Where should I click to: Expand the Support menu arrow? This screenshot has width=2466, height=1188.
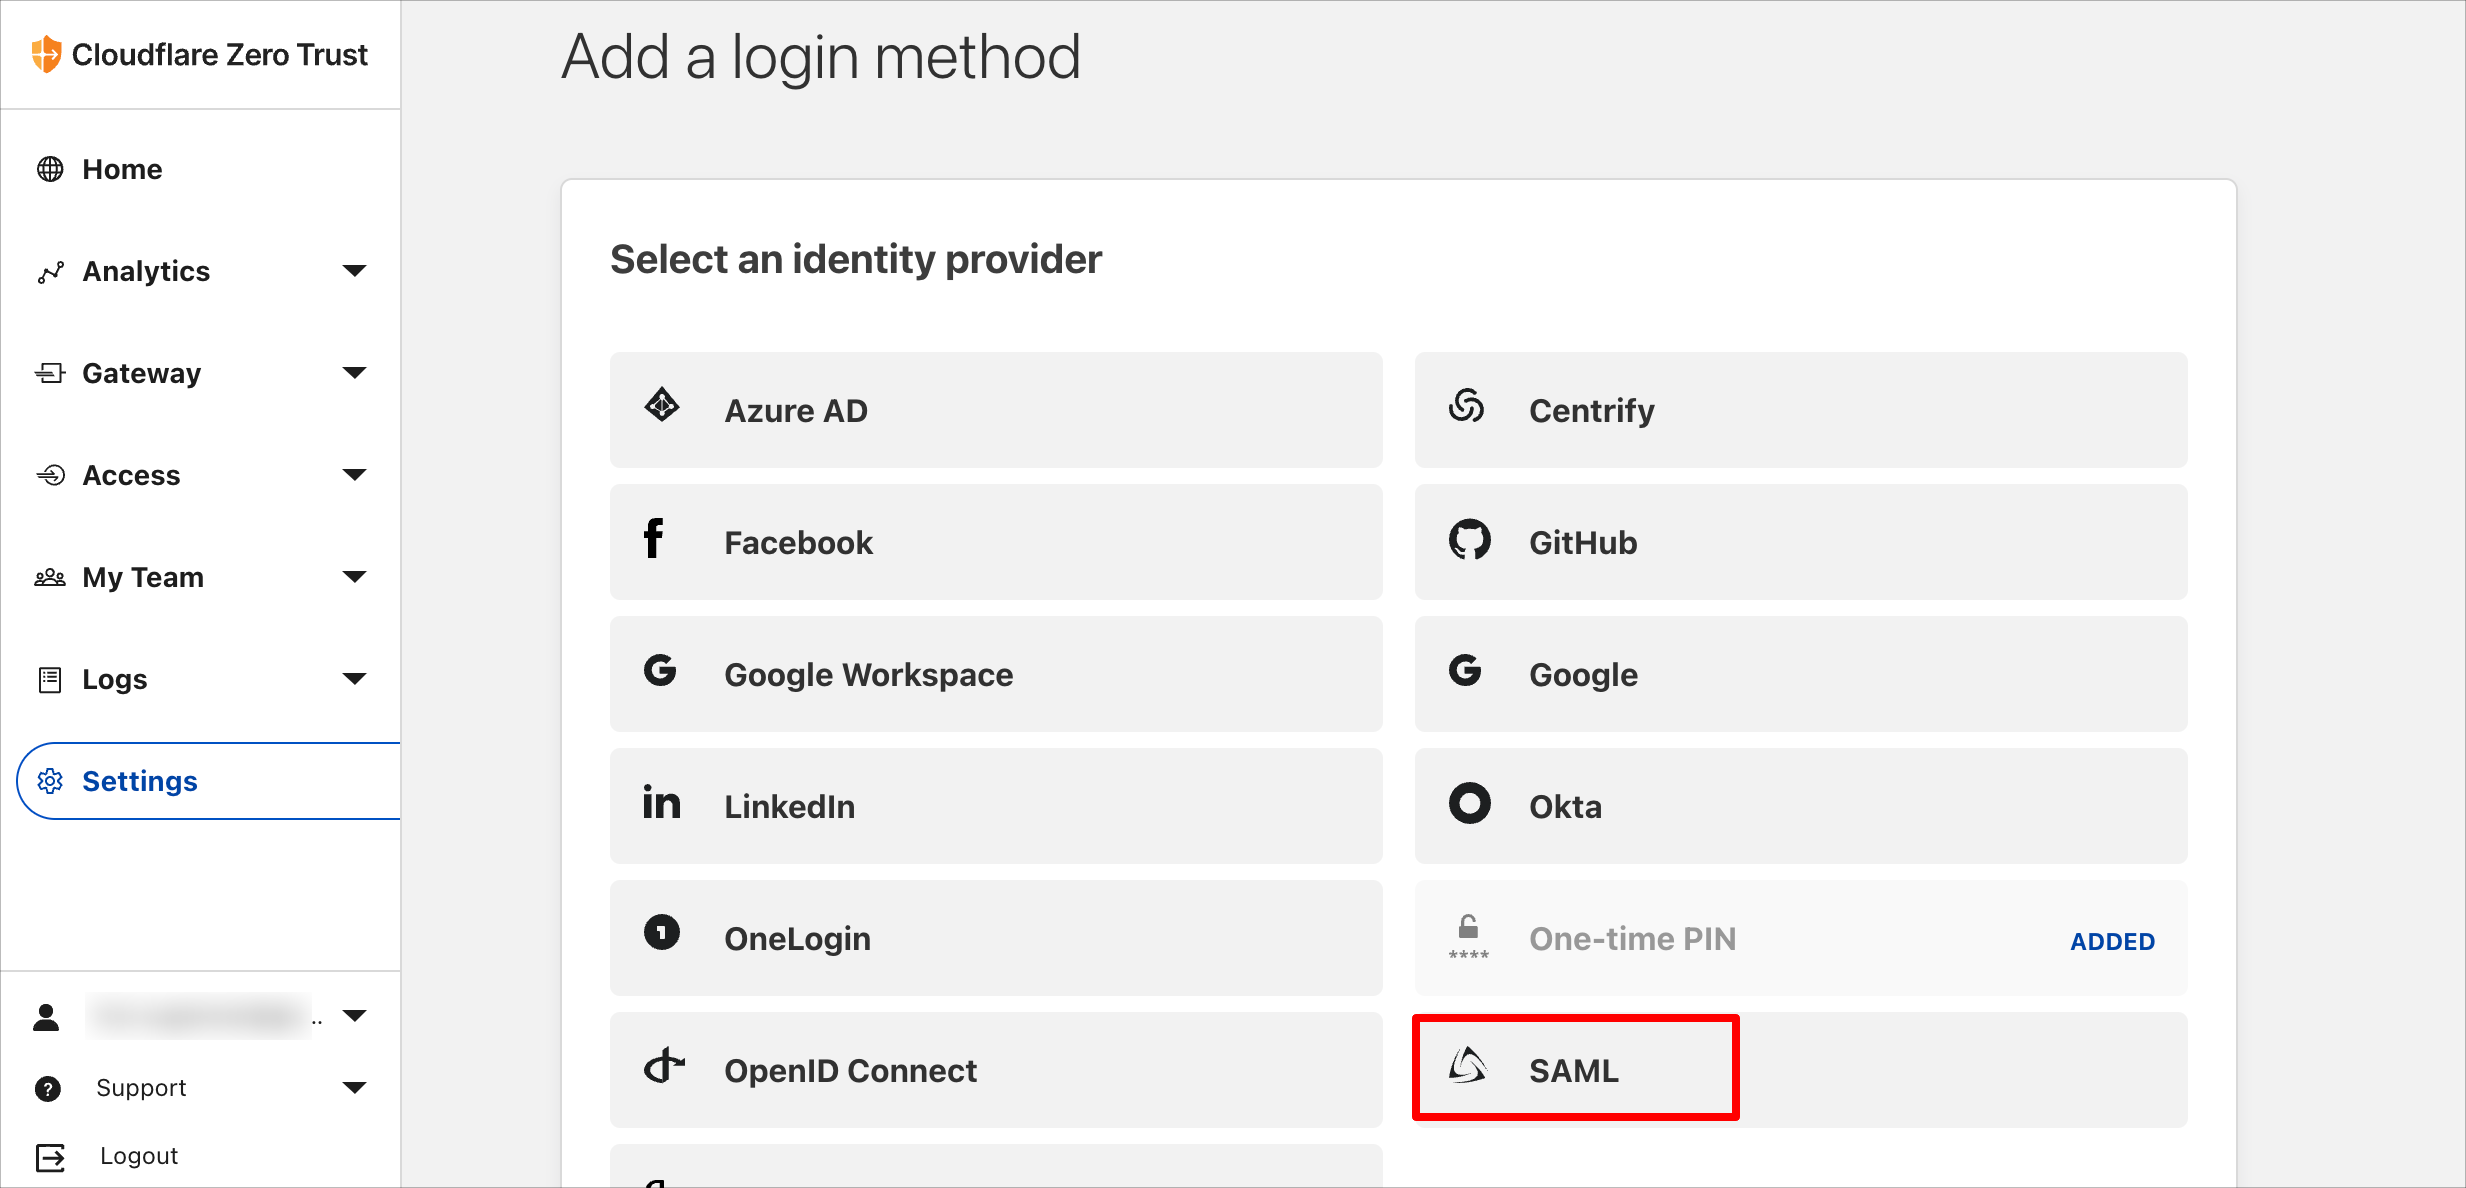(x=354, y=1088)
